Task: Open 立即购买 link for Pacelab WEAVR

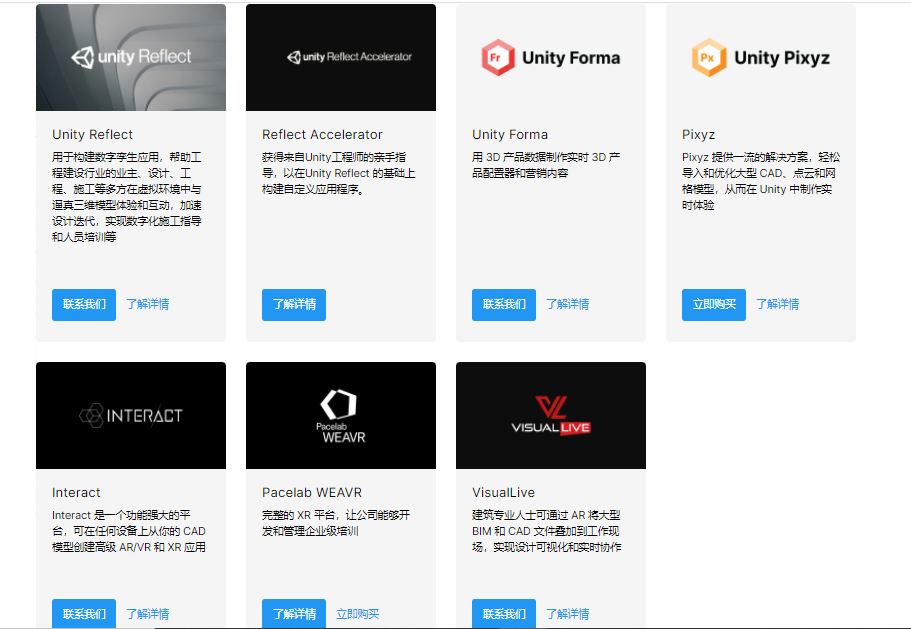Action: pyautogui.click(x=357, y=614)
